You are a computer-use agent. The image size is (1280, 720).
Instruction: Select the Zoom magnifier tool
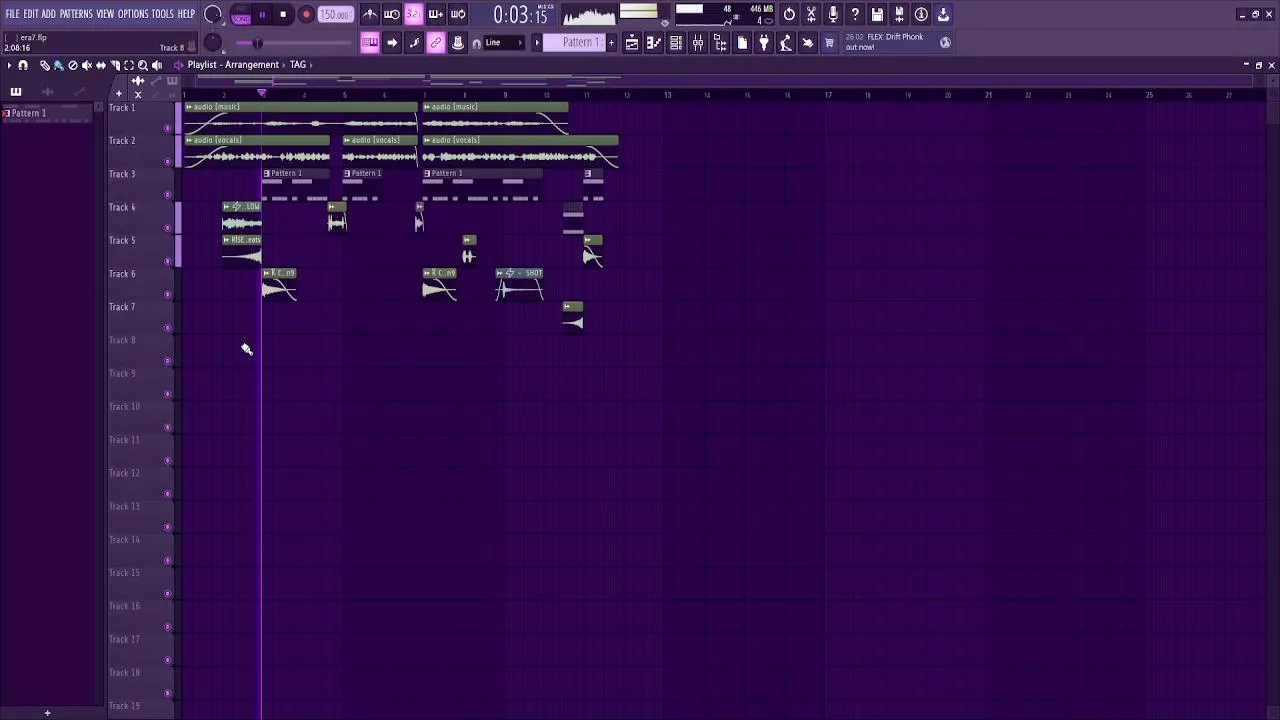[143, 65]
